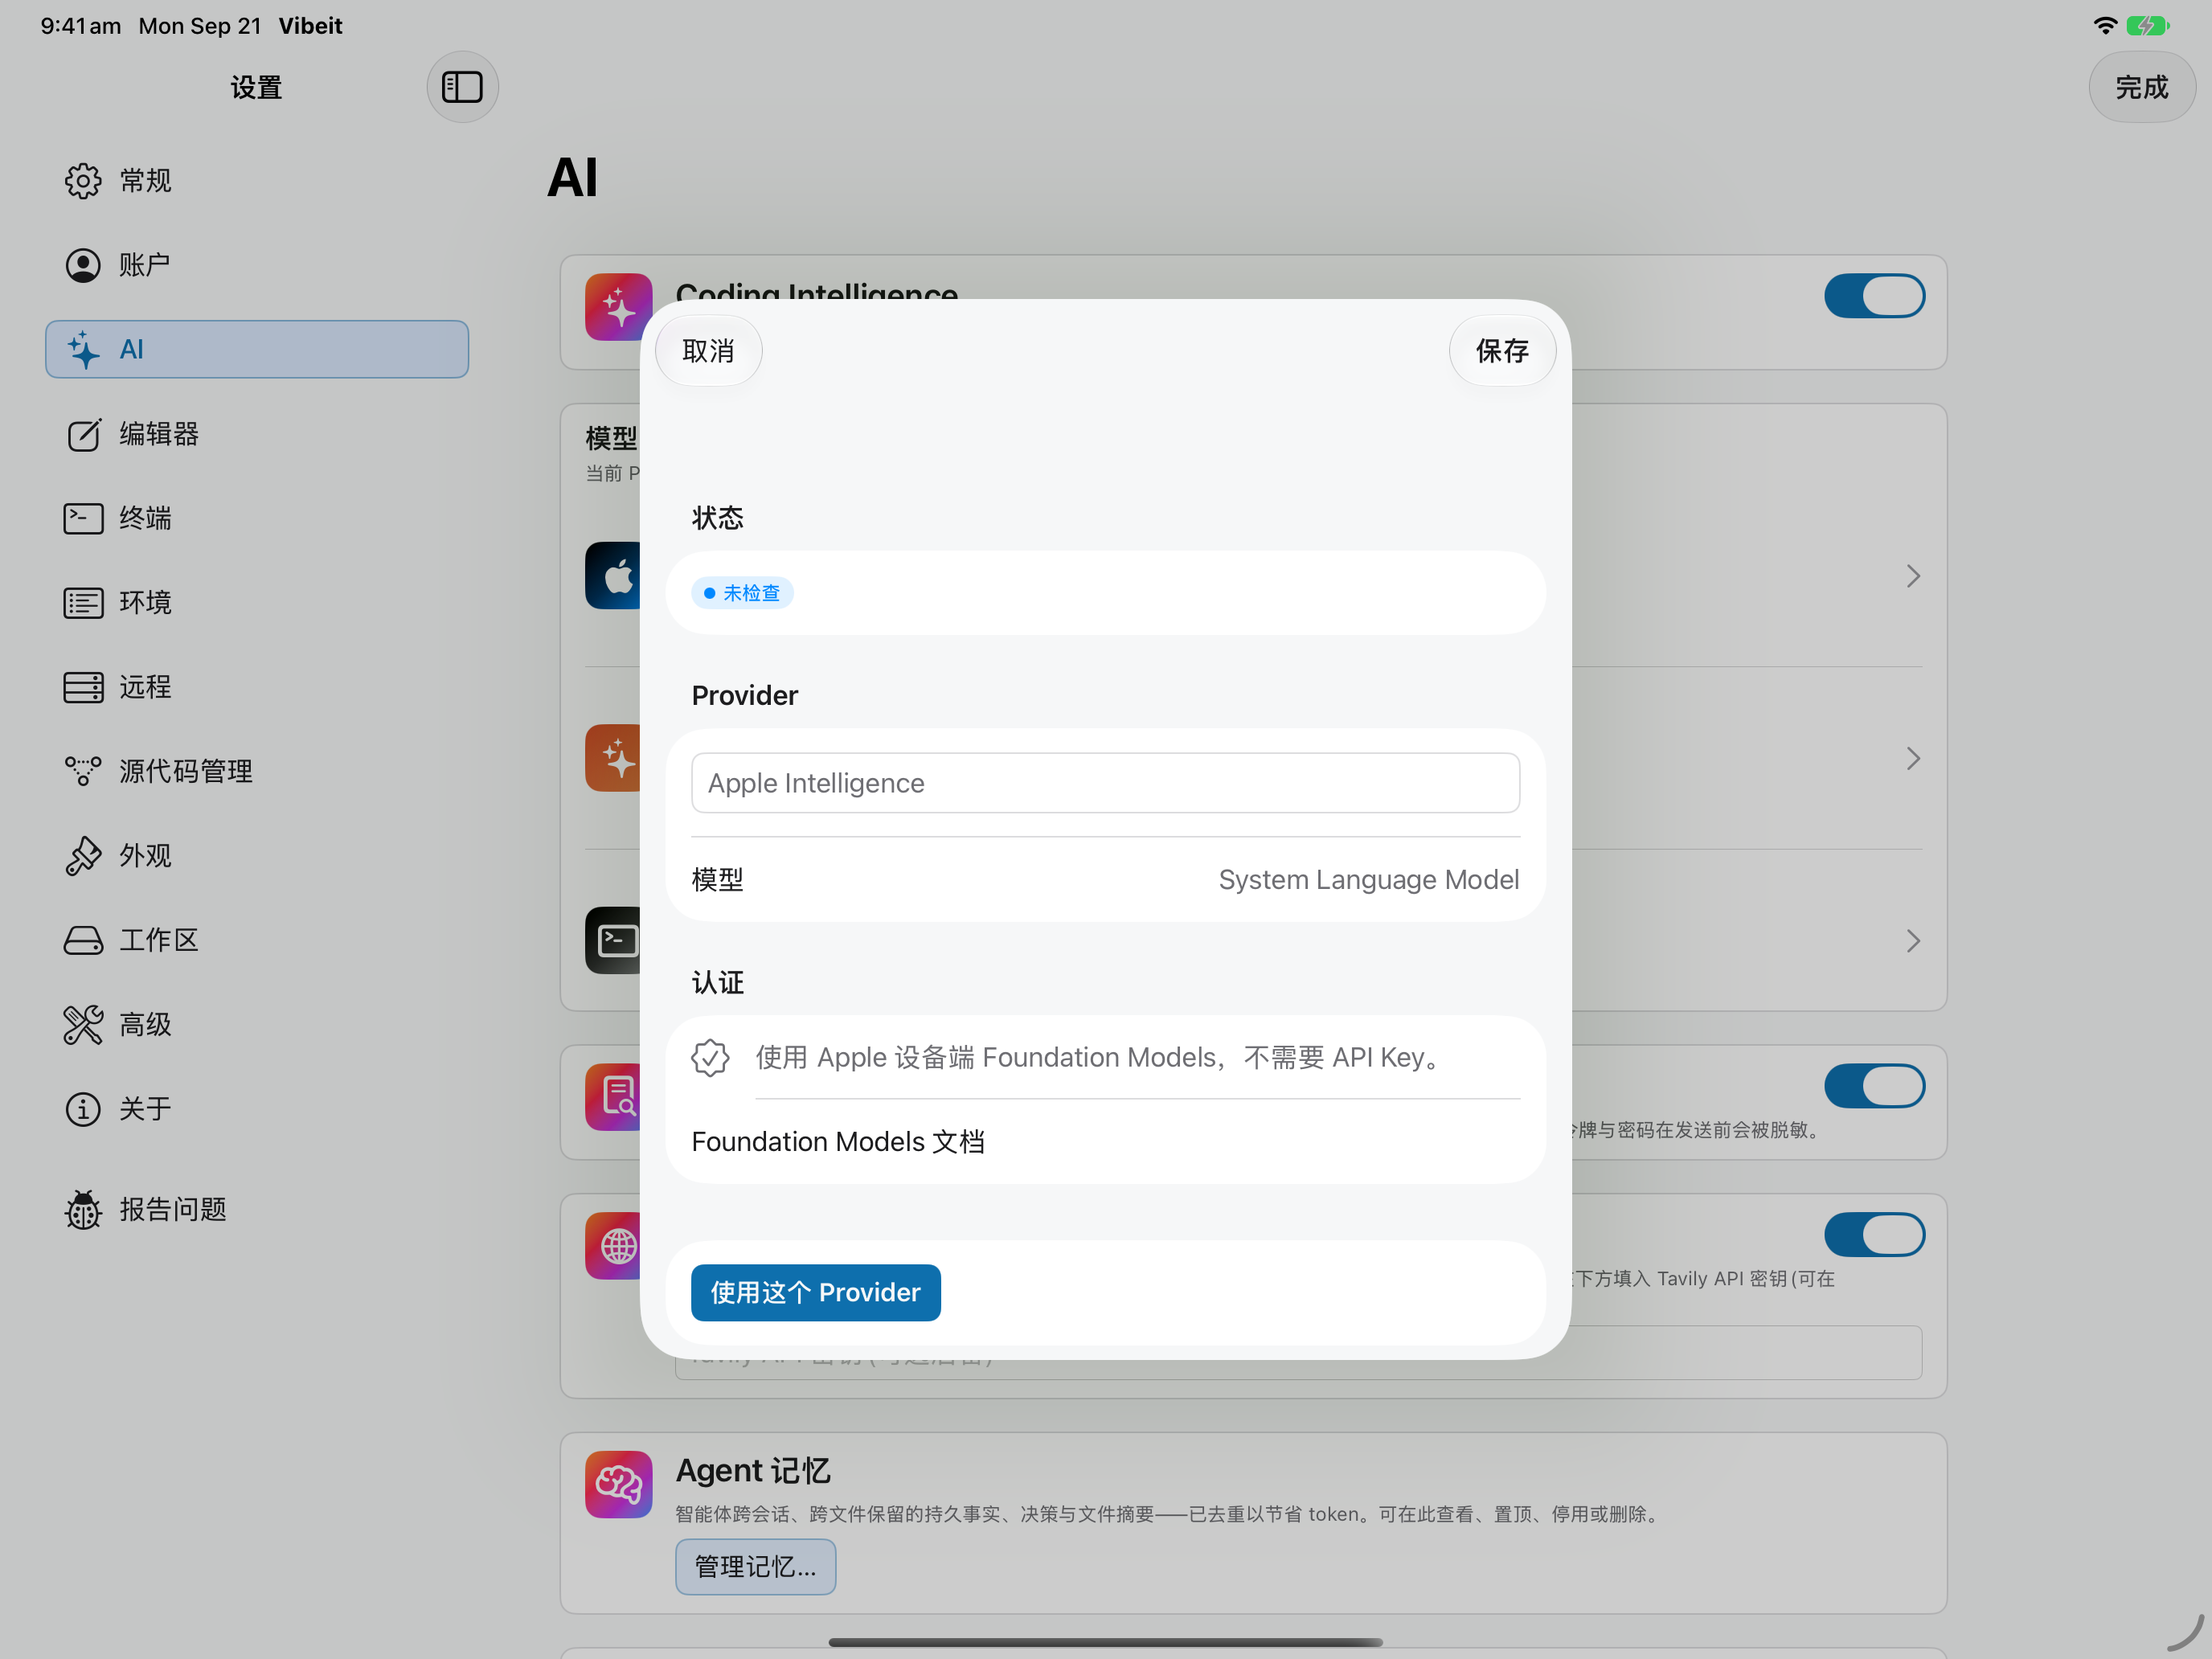
Task: Toggle the Coding Intelligence switch
Action: coord(1874,296)
